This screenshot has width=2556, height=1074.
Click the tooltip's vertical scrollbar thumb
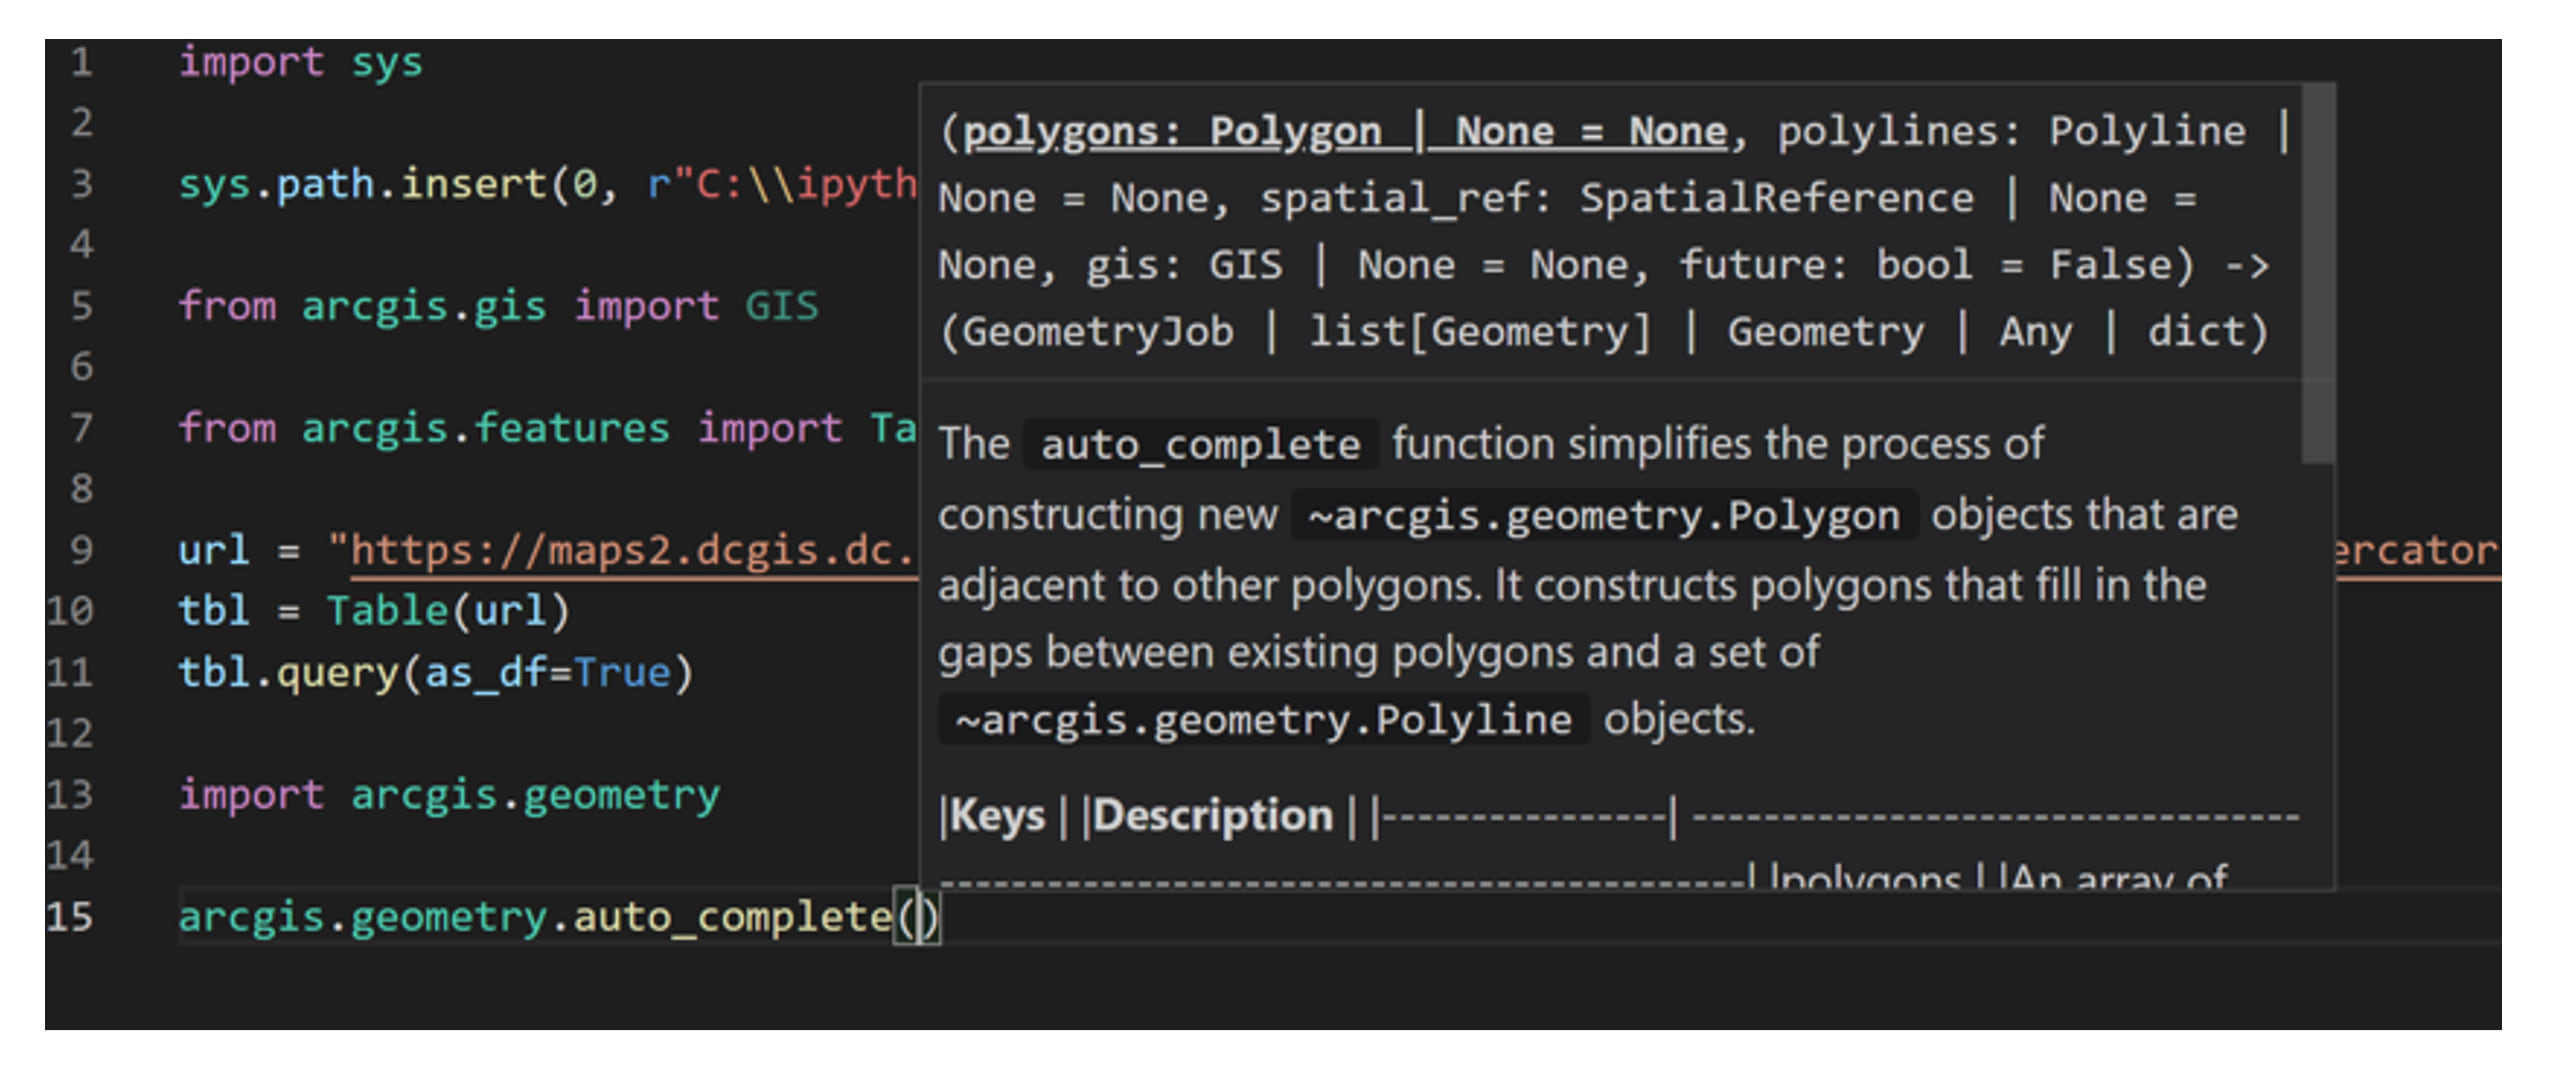[2316, 275]
